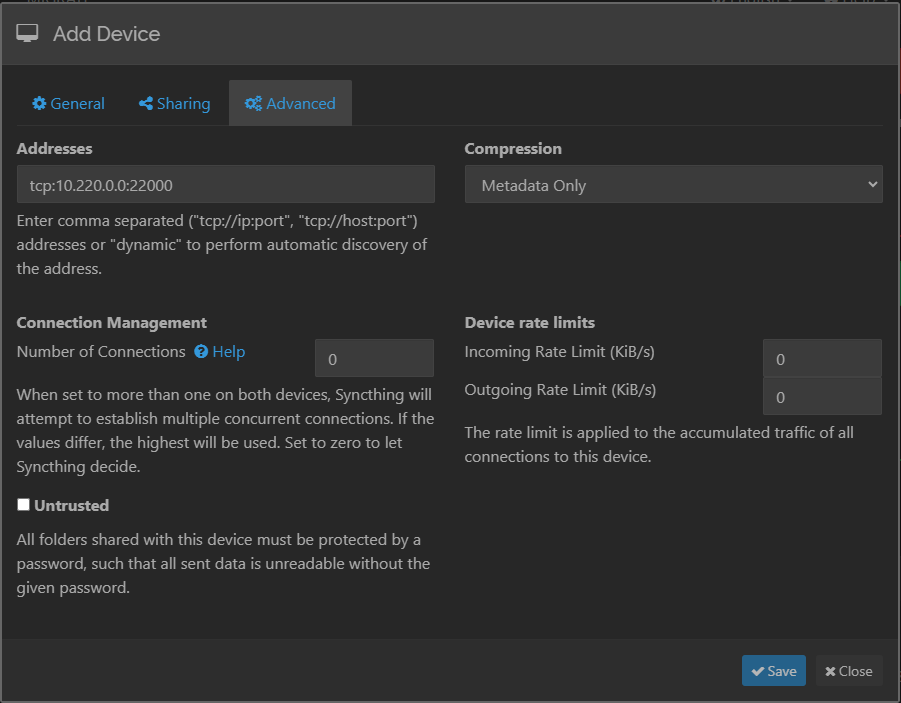Open the Number of Connections Help link
The width and height of the screenshot is (901, 703).
(228, 352)
